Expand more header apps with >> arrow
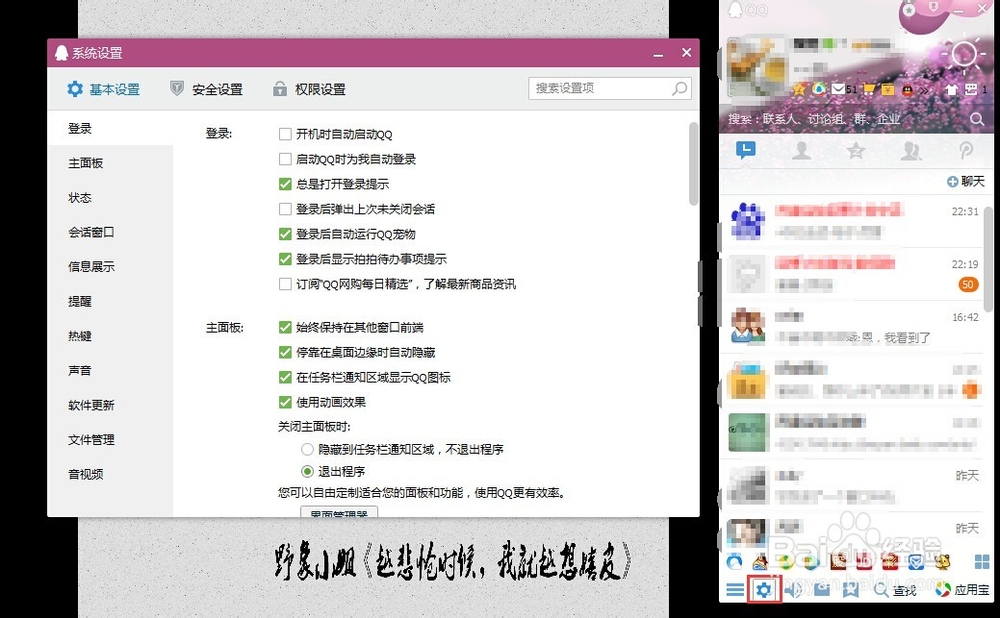This screenshot has height=618, width=1000. click(x=923, y=90)
